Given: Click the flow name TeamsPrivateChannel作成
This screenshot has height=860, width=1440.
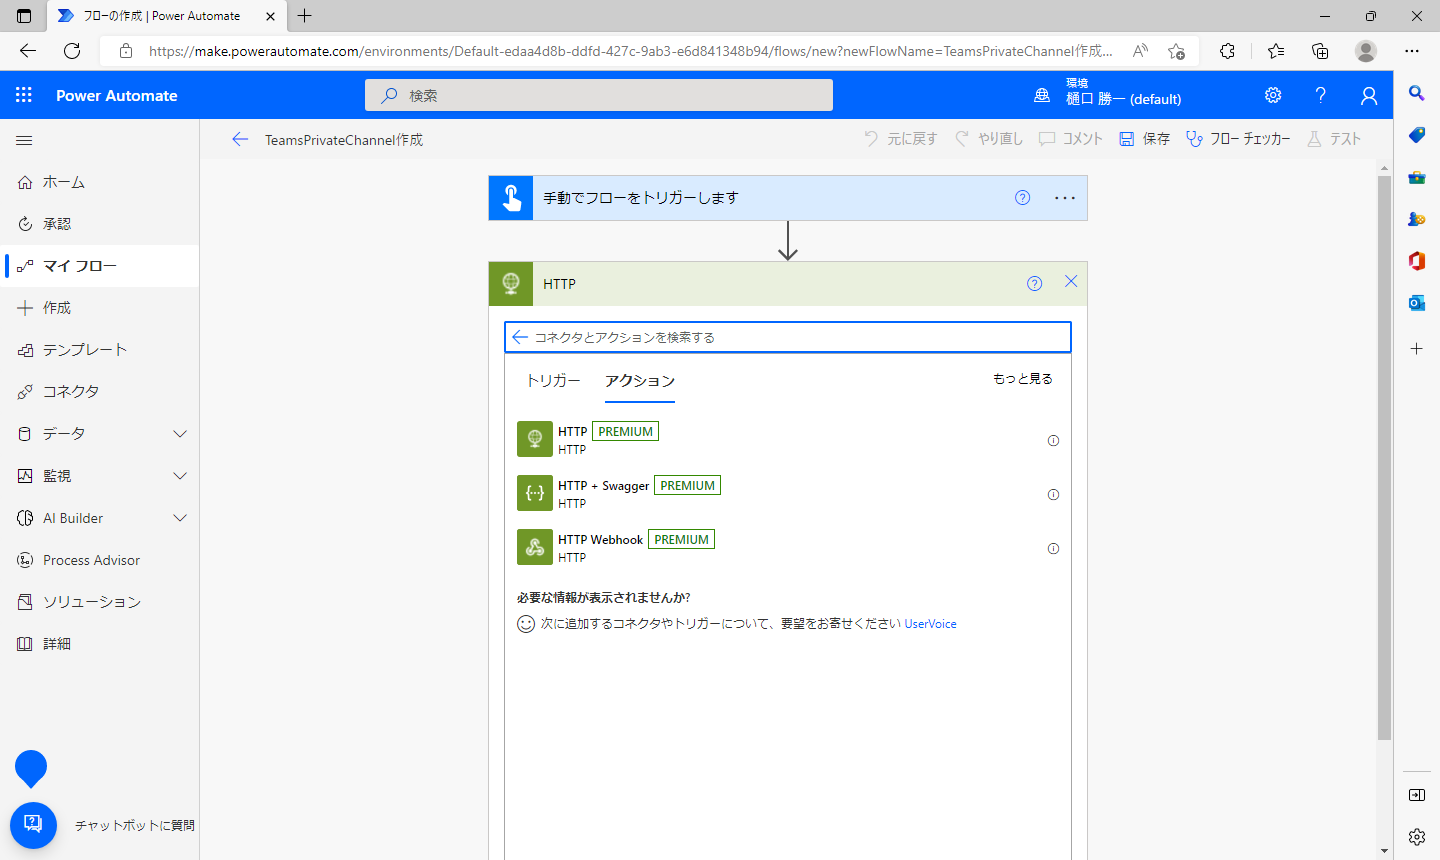Looking at the screenshot, I should pos(344,140).
